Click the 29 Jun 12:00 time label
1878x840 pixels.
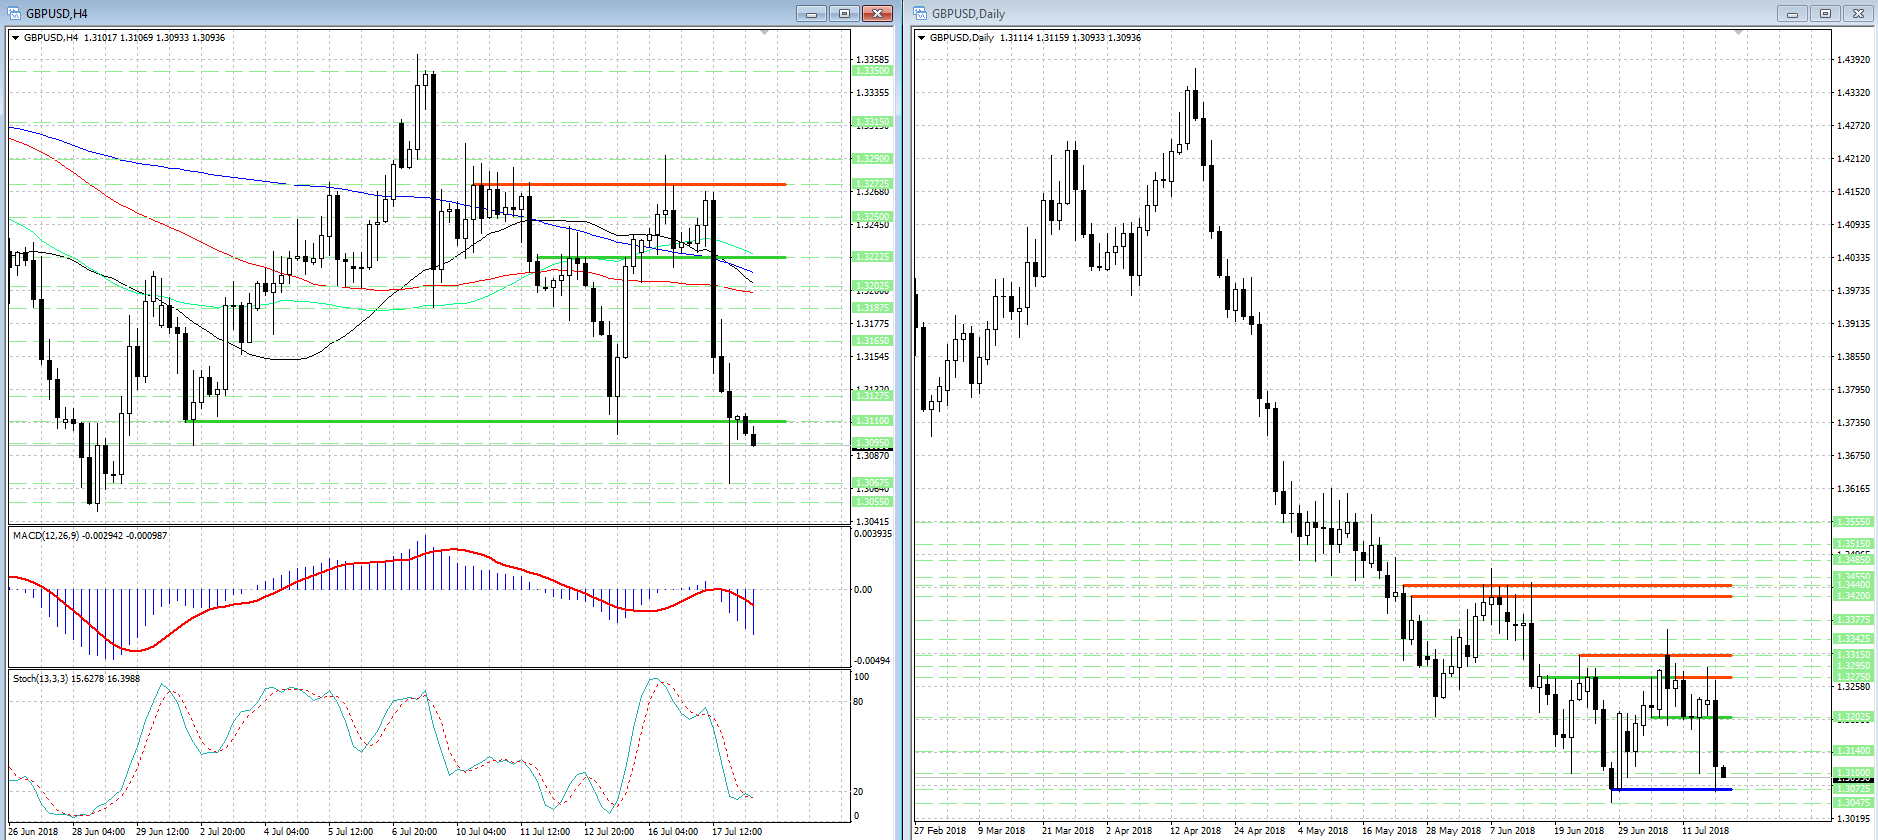tap(162, 831)
